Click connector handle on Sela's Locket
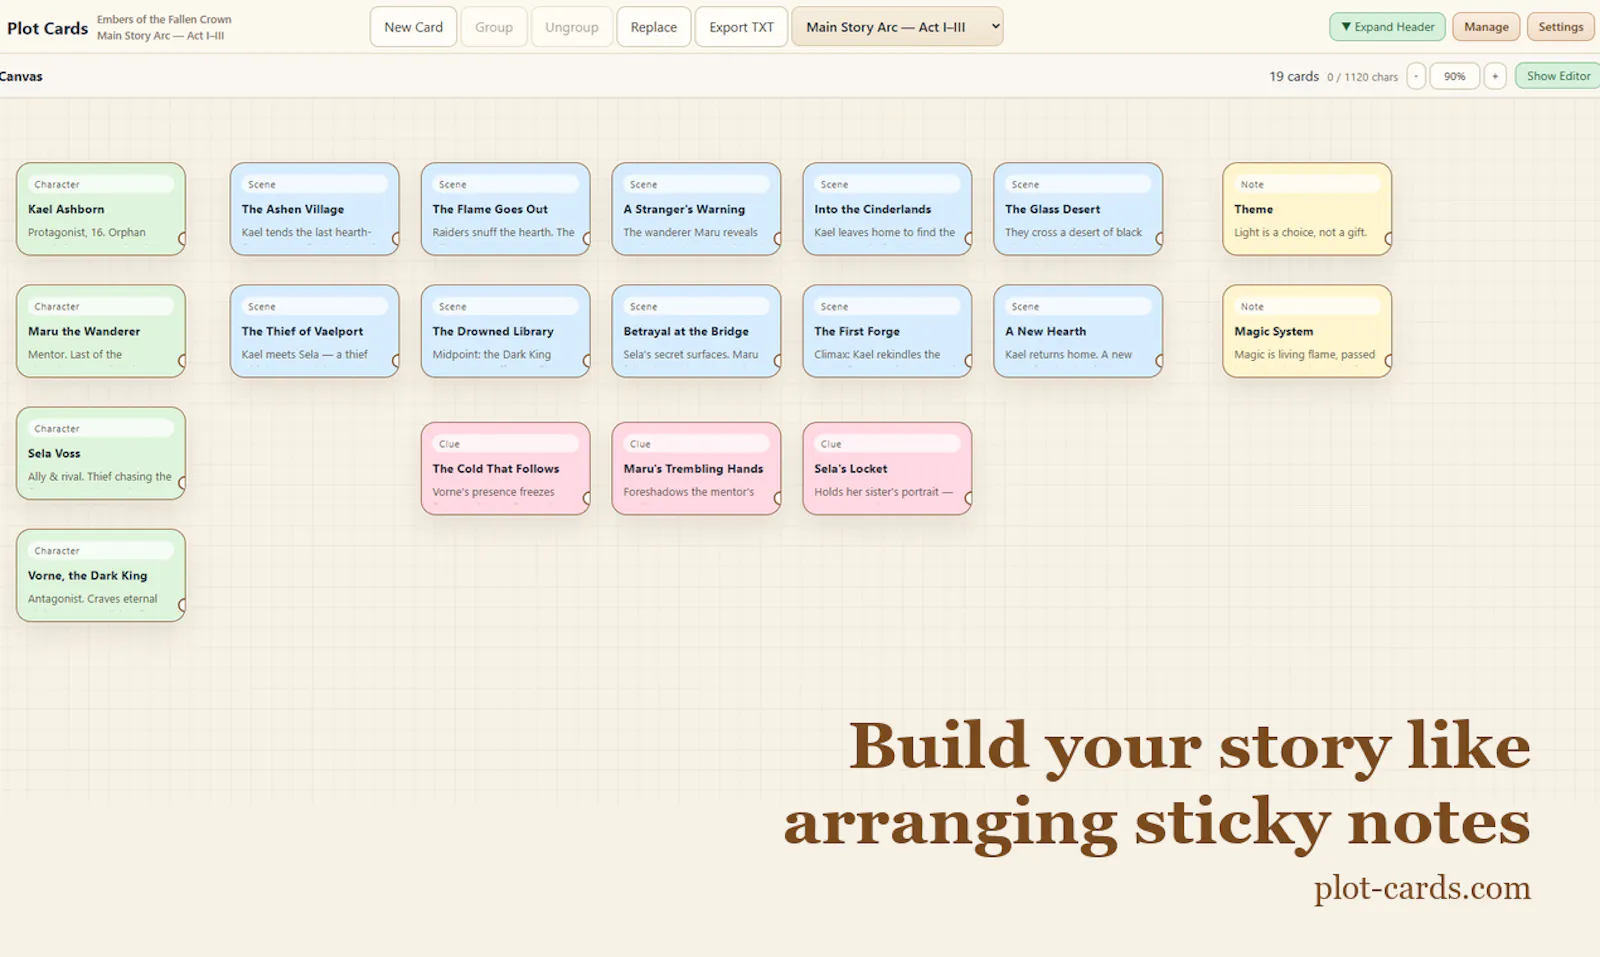1600x957 pixels. (970, 498)
